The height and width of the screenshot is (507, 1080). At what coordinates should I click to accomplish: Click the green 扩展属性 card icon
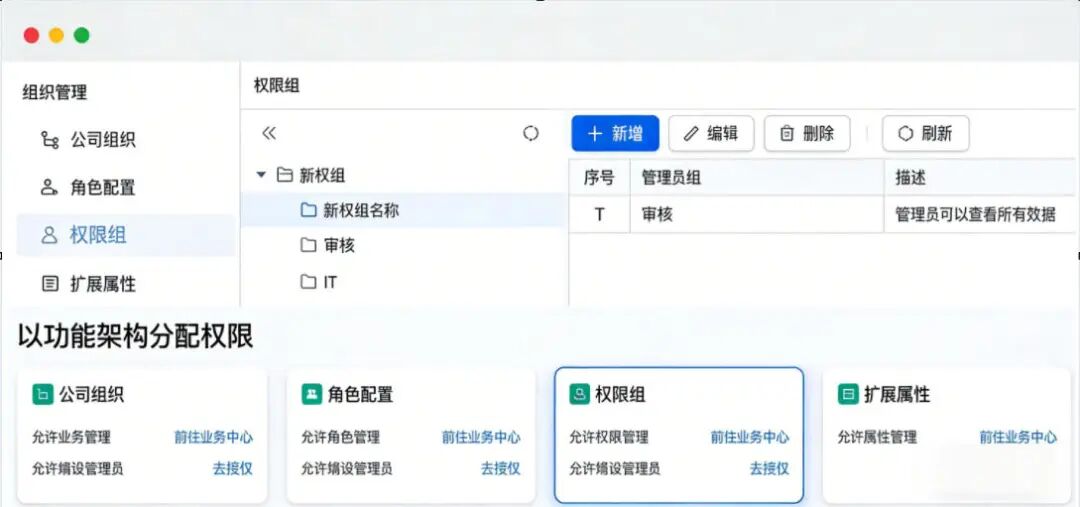848,395
